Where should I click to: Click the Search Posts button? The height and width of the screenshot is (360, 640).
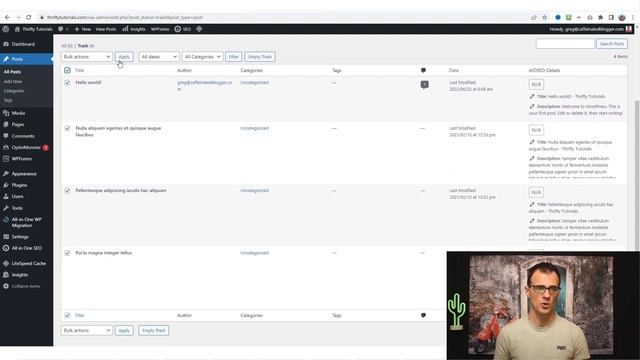612,44
